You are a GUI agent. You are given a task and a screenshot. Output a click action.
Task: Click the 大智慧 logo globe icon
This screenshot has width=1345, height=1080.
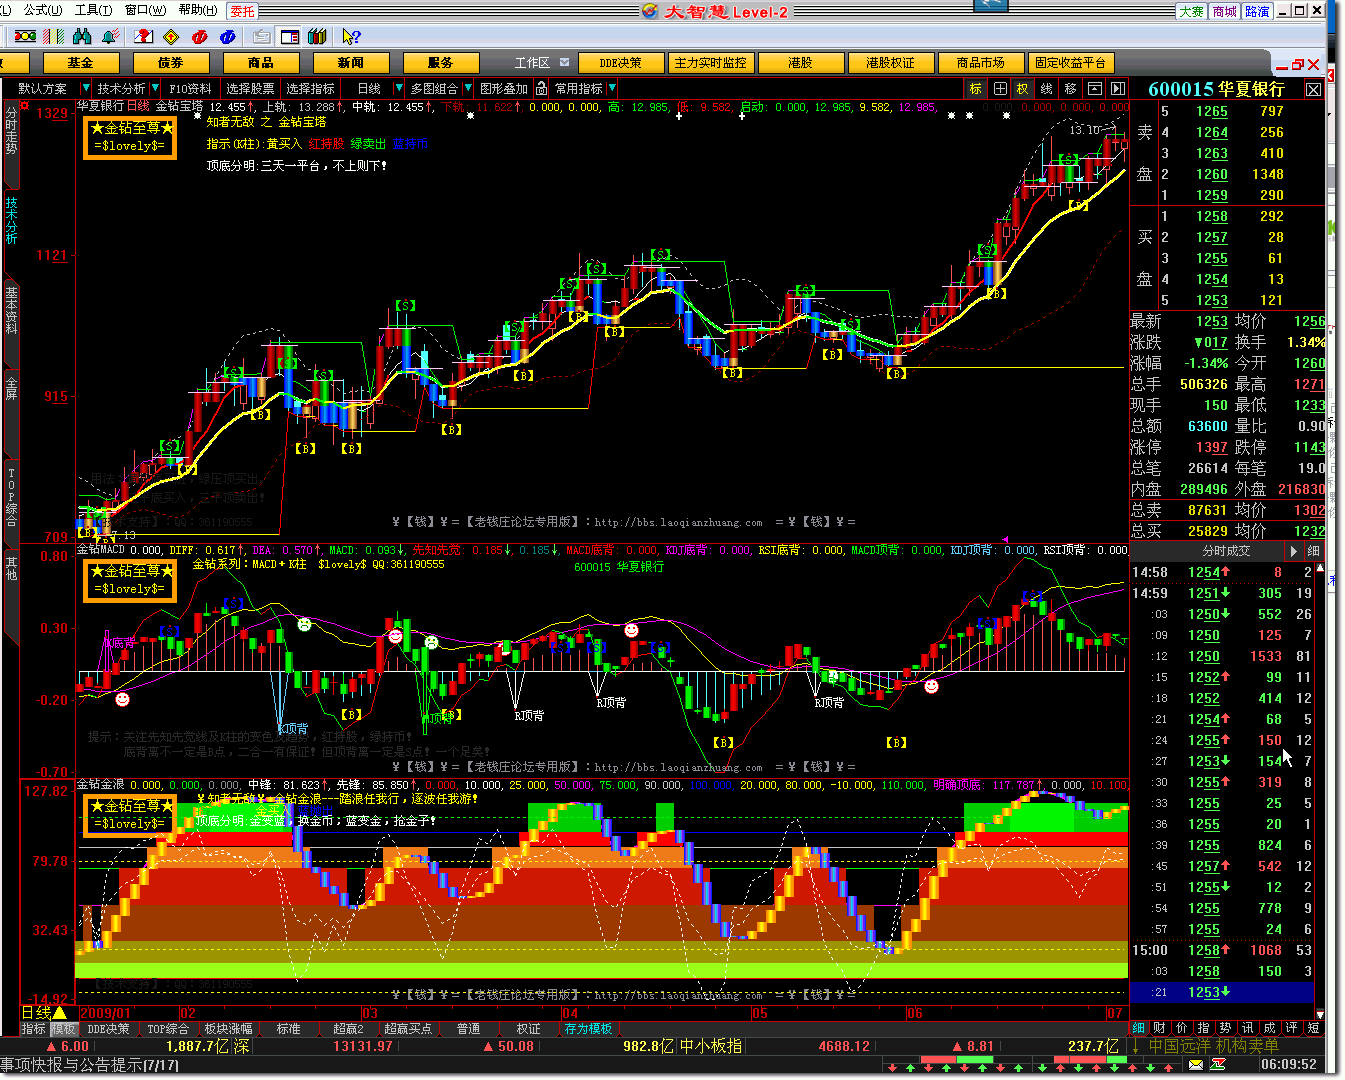coord(650,11)
